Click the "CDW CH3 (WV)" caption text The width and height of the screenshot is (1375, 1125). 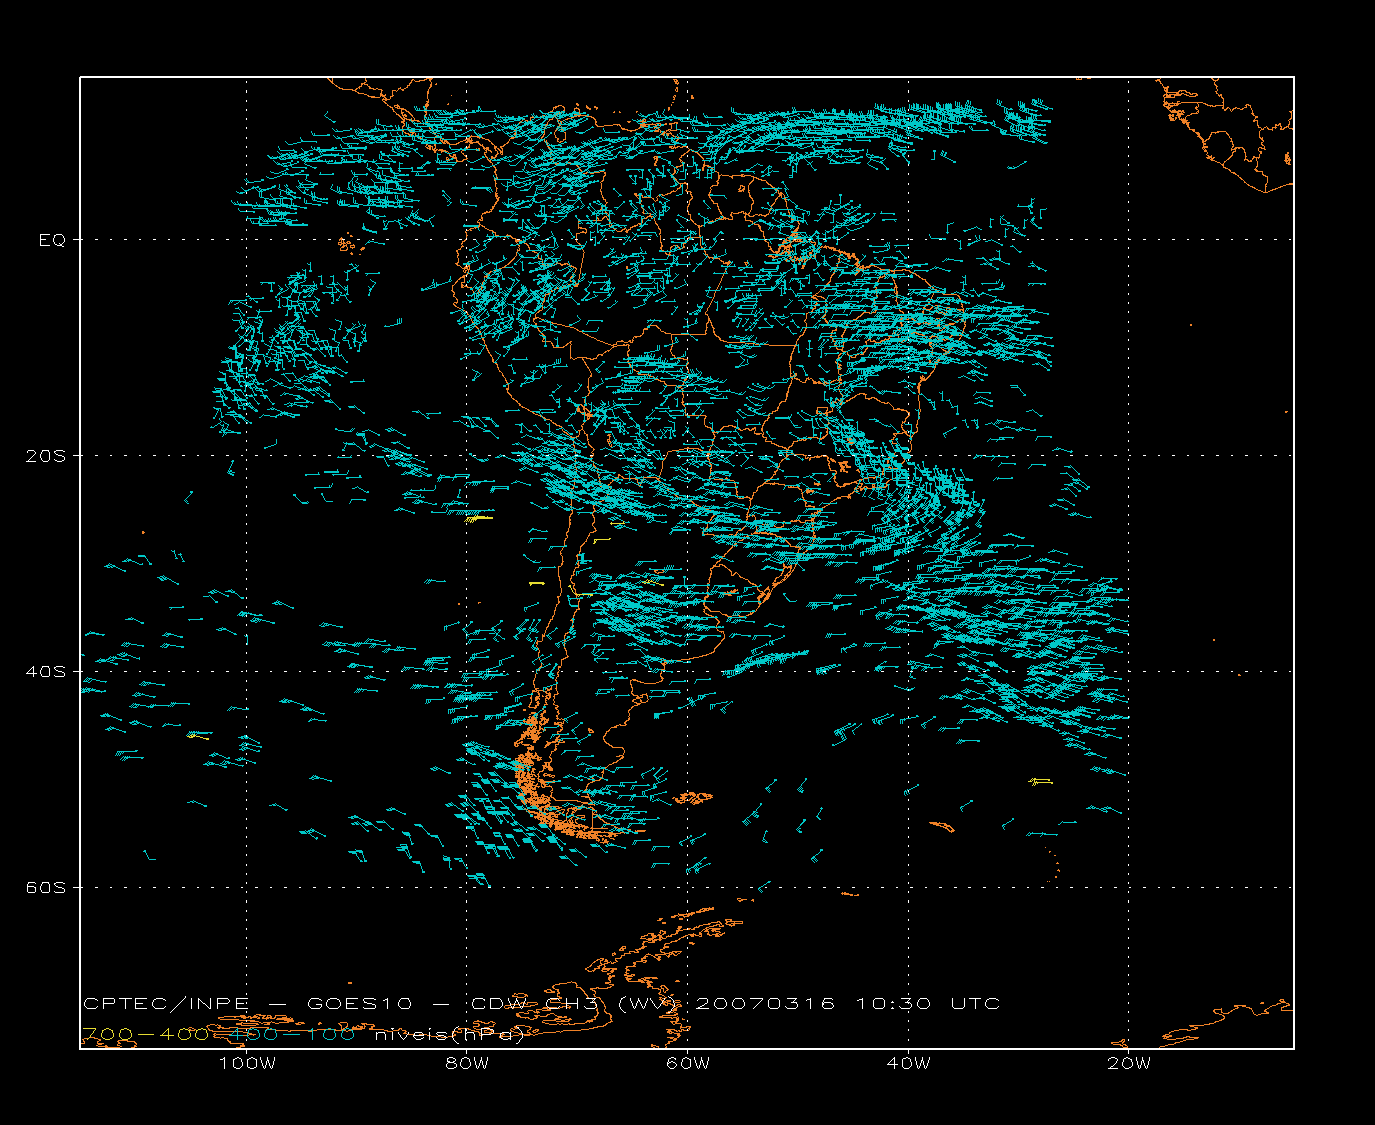[576, 1004]
